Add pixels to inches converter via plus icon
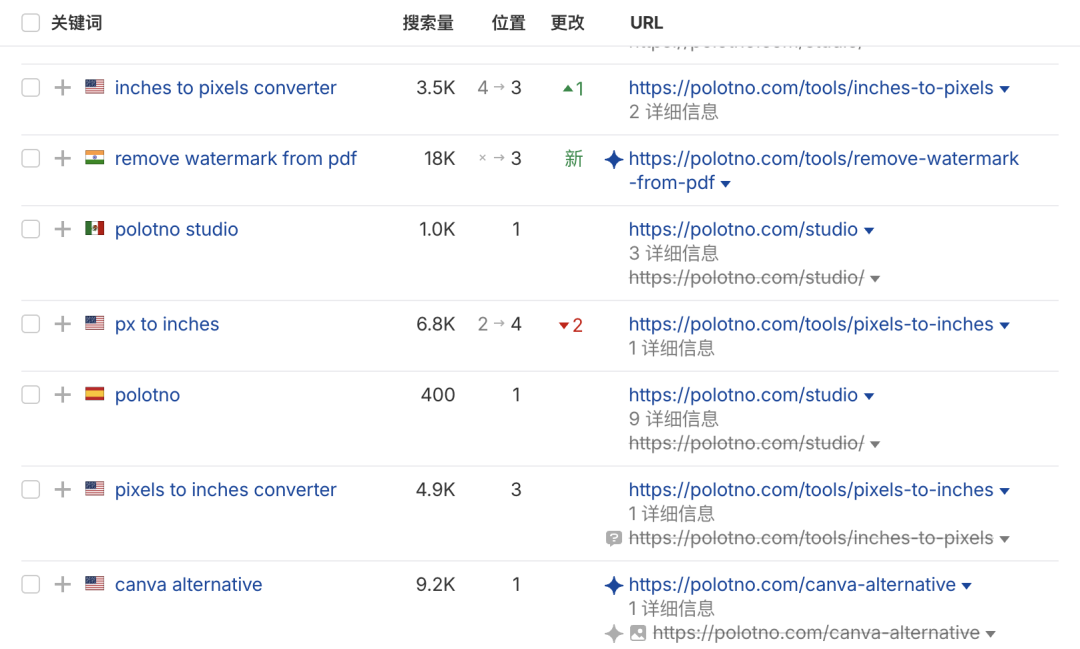Viewport: 1080px width, 649px height. pos(63,489)
